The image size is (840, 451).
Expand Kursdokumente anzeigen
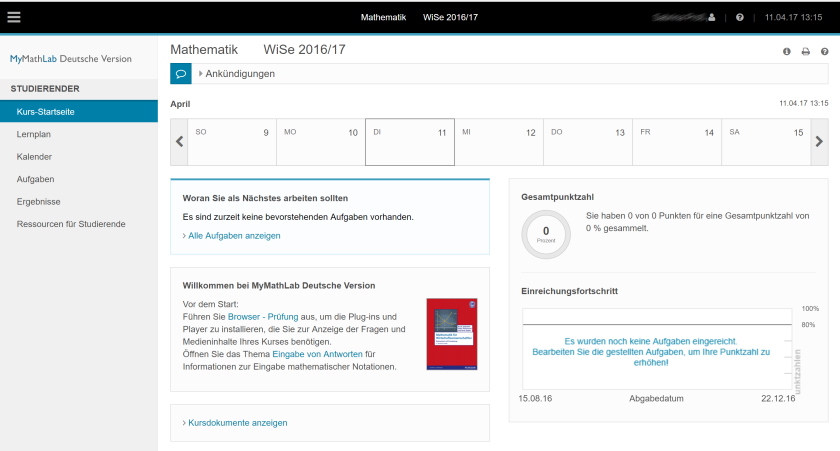coord(237,423)
